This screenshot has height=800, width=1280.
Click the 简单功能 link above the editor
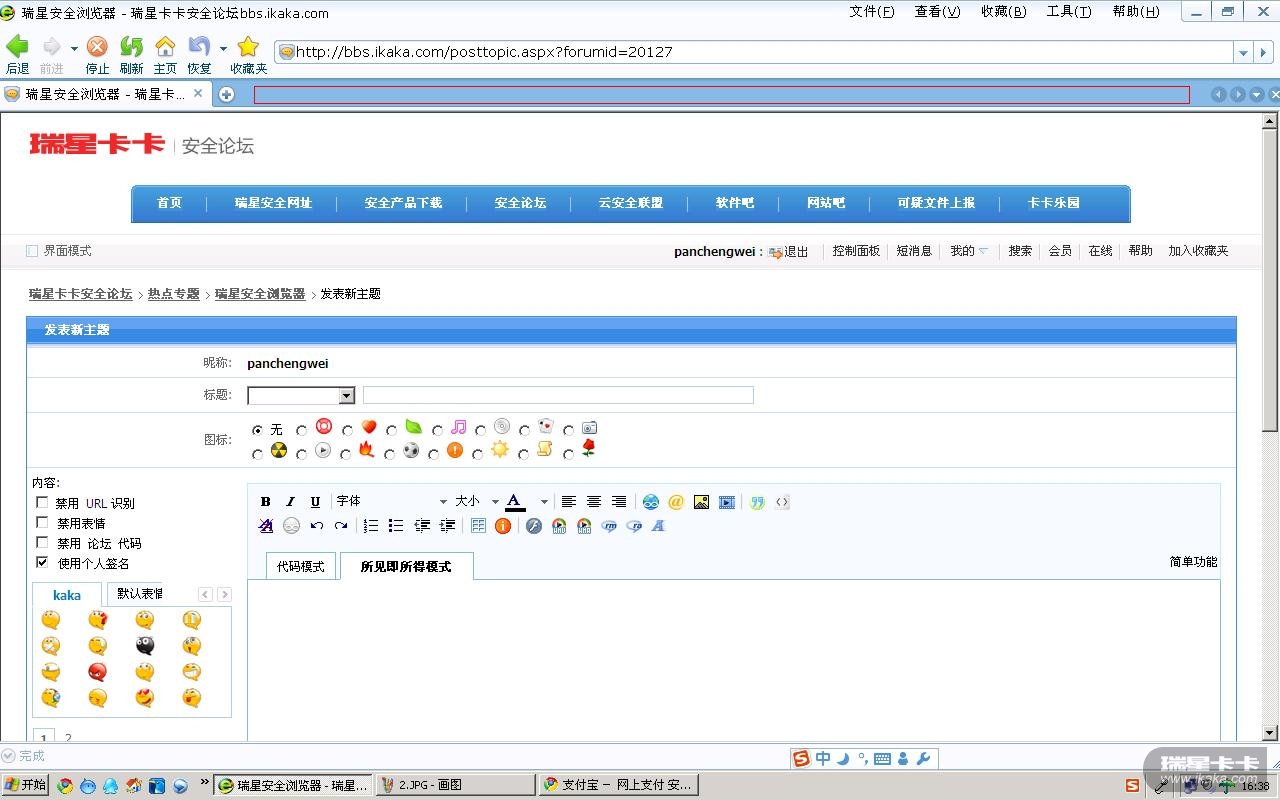tap(1194, 562)
